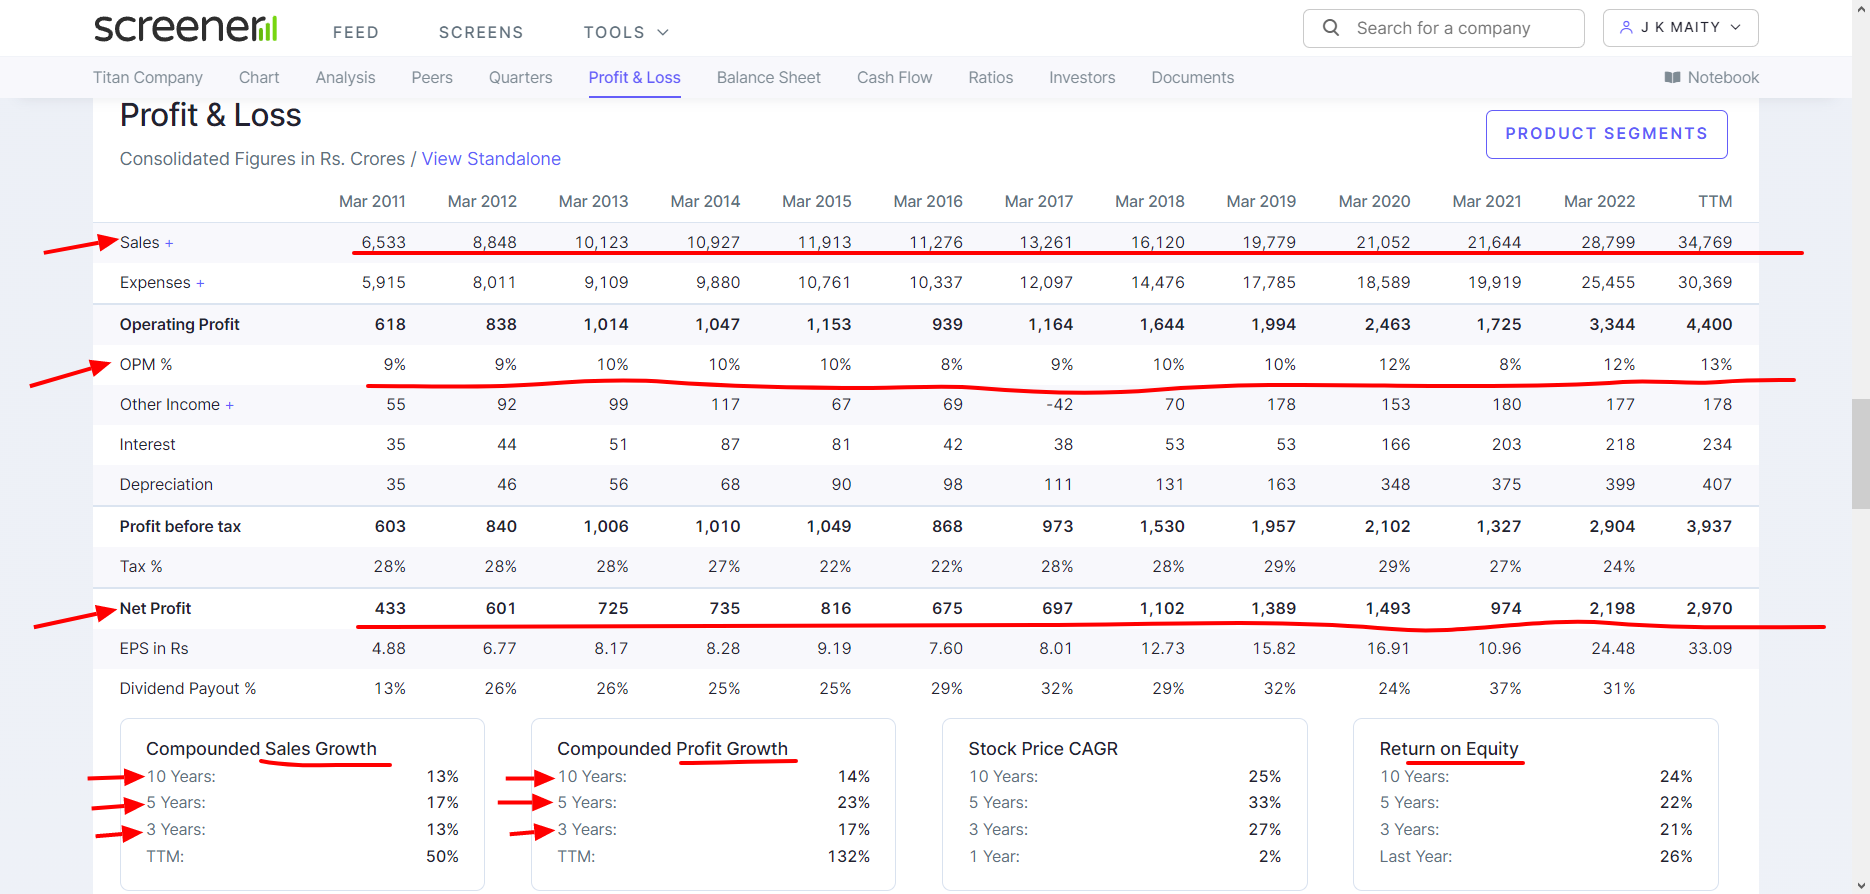Click the user profile icon
This screenshot has height=894, width=1870.
point(1626,27)
